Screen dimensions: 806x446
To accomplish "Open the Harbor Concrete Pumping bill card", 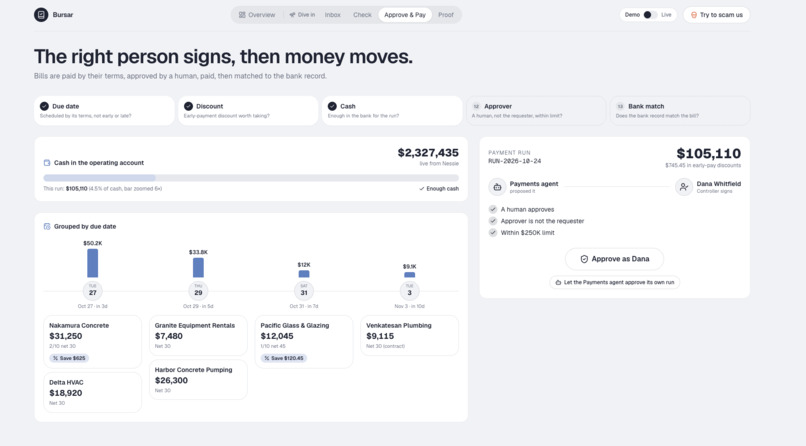I will coord(198,380).
